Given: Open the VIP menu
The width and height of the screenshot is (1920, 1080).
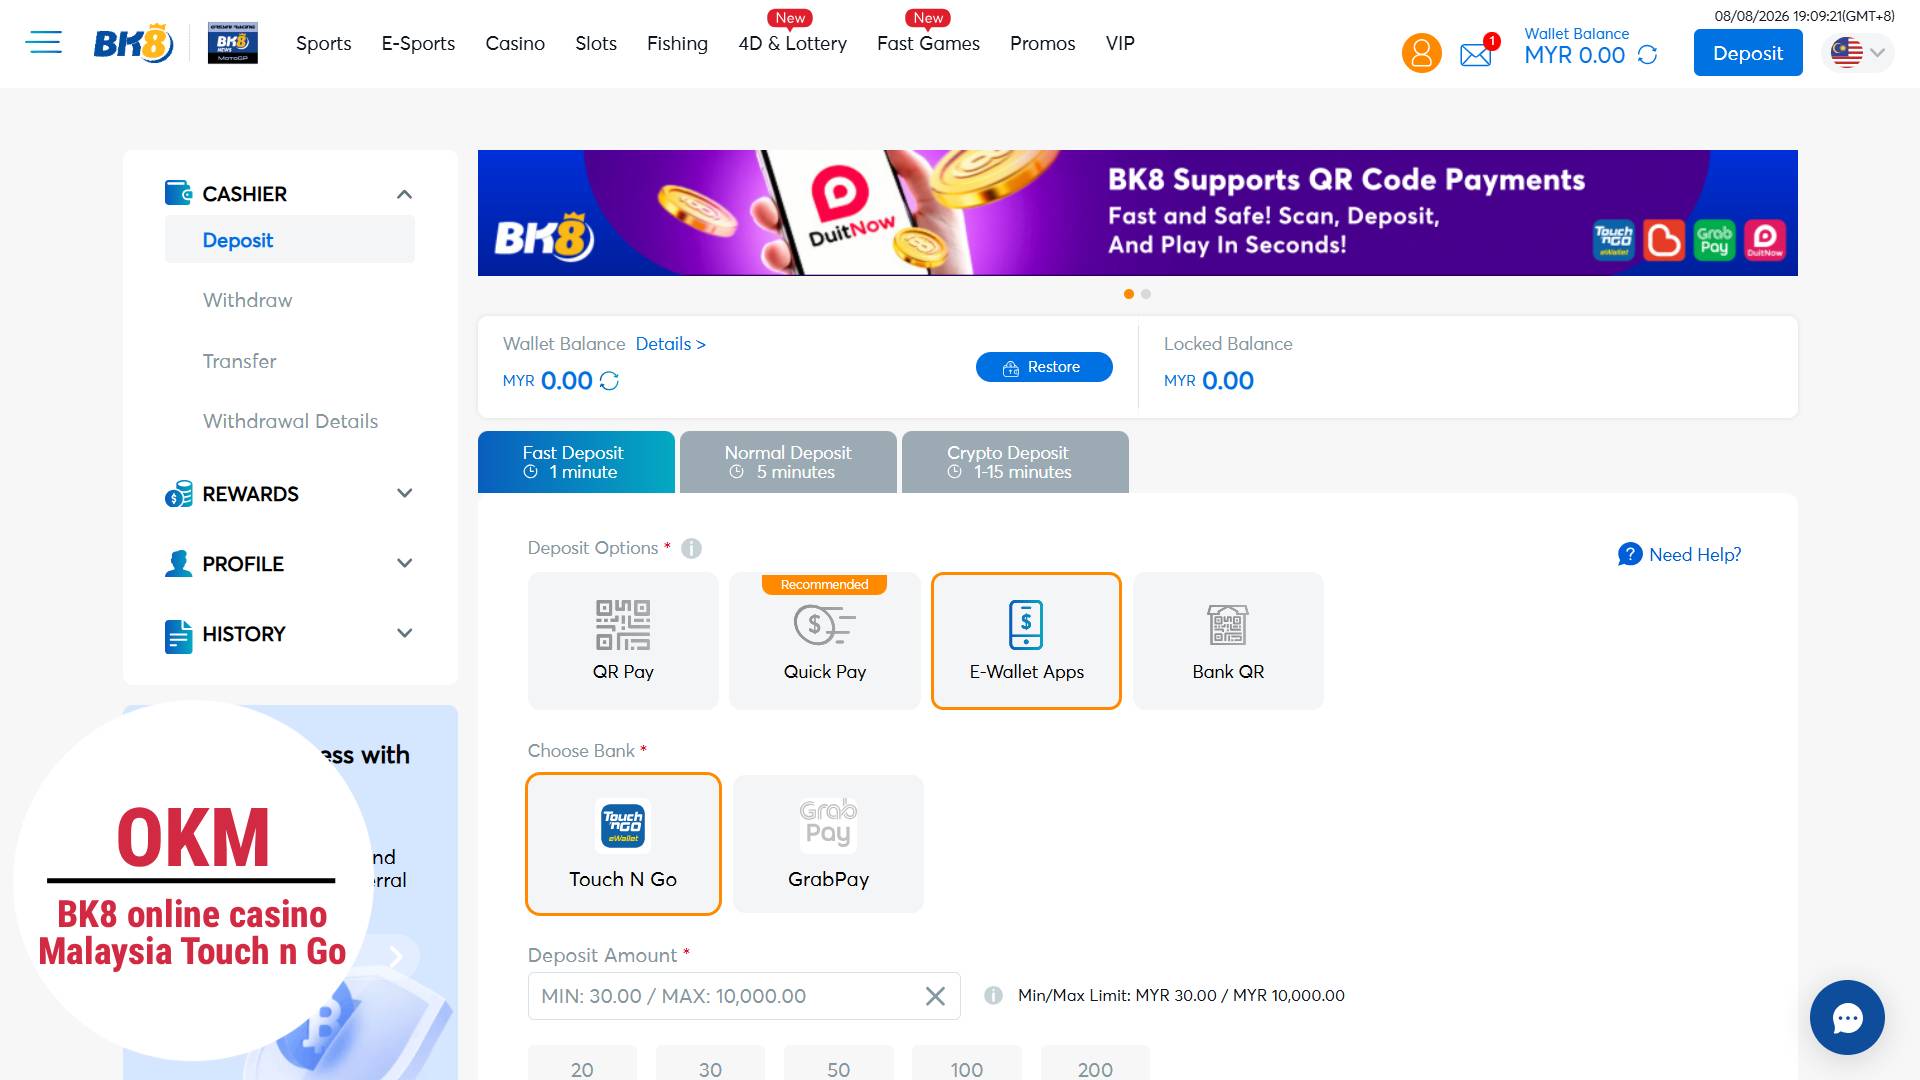Looking at the screenshot, I should click(1120, 43).
